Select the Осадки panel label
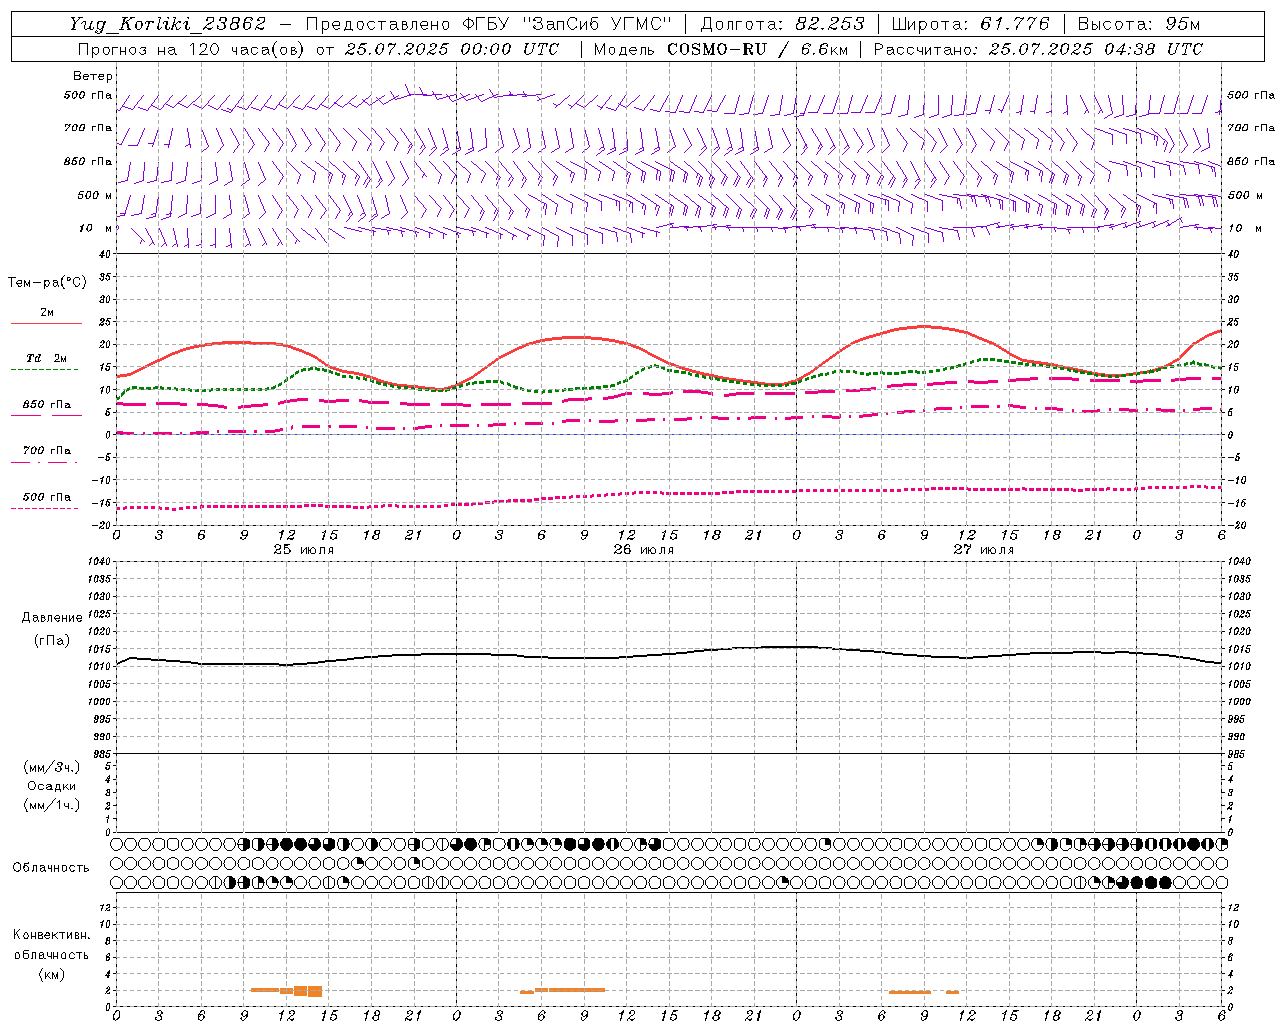The image size is (1280, 1024). click(52, 786)
